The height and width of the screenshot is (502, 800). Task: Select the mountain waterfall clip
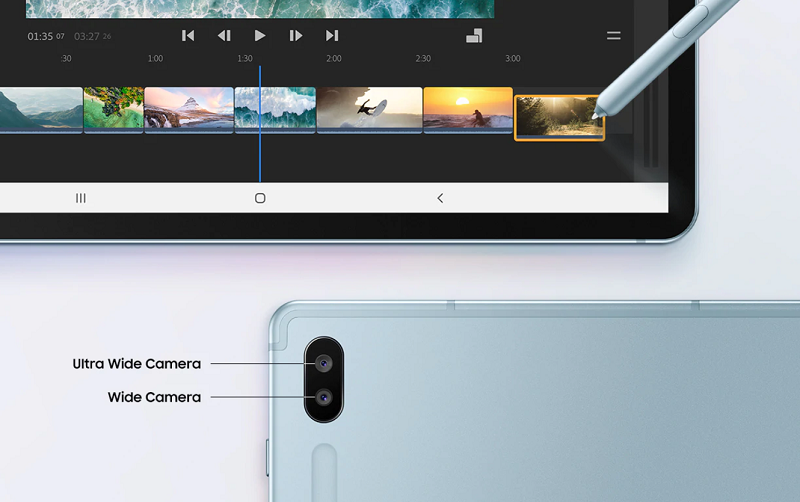(188, 109)
